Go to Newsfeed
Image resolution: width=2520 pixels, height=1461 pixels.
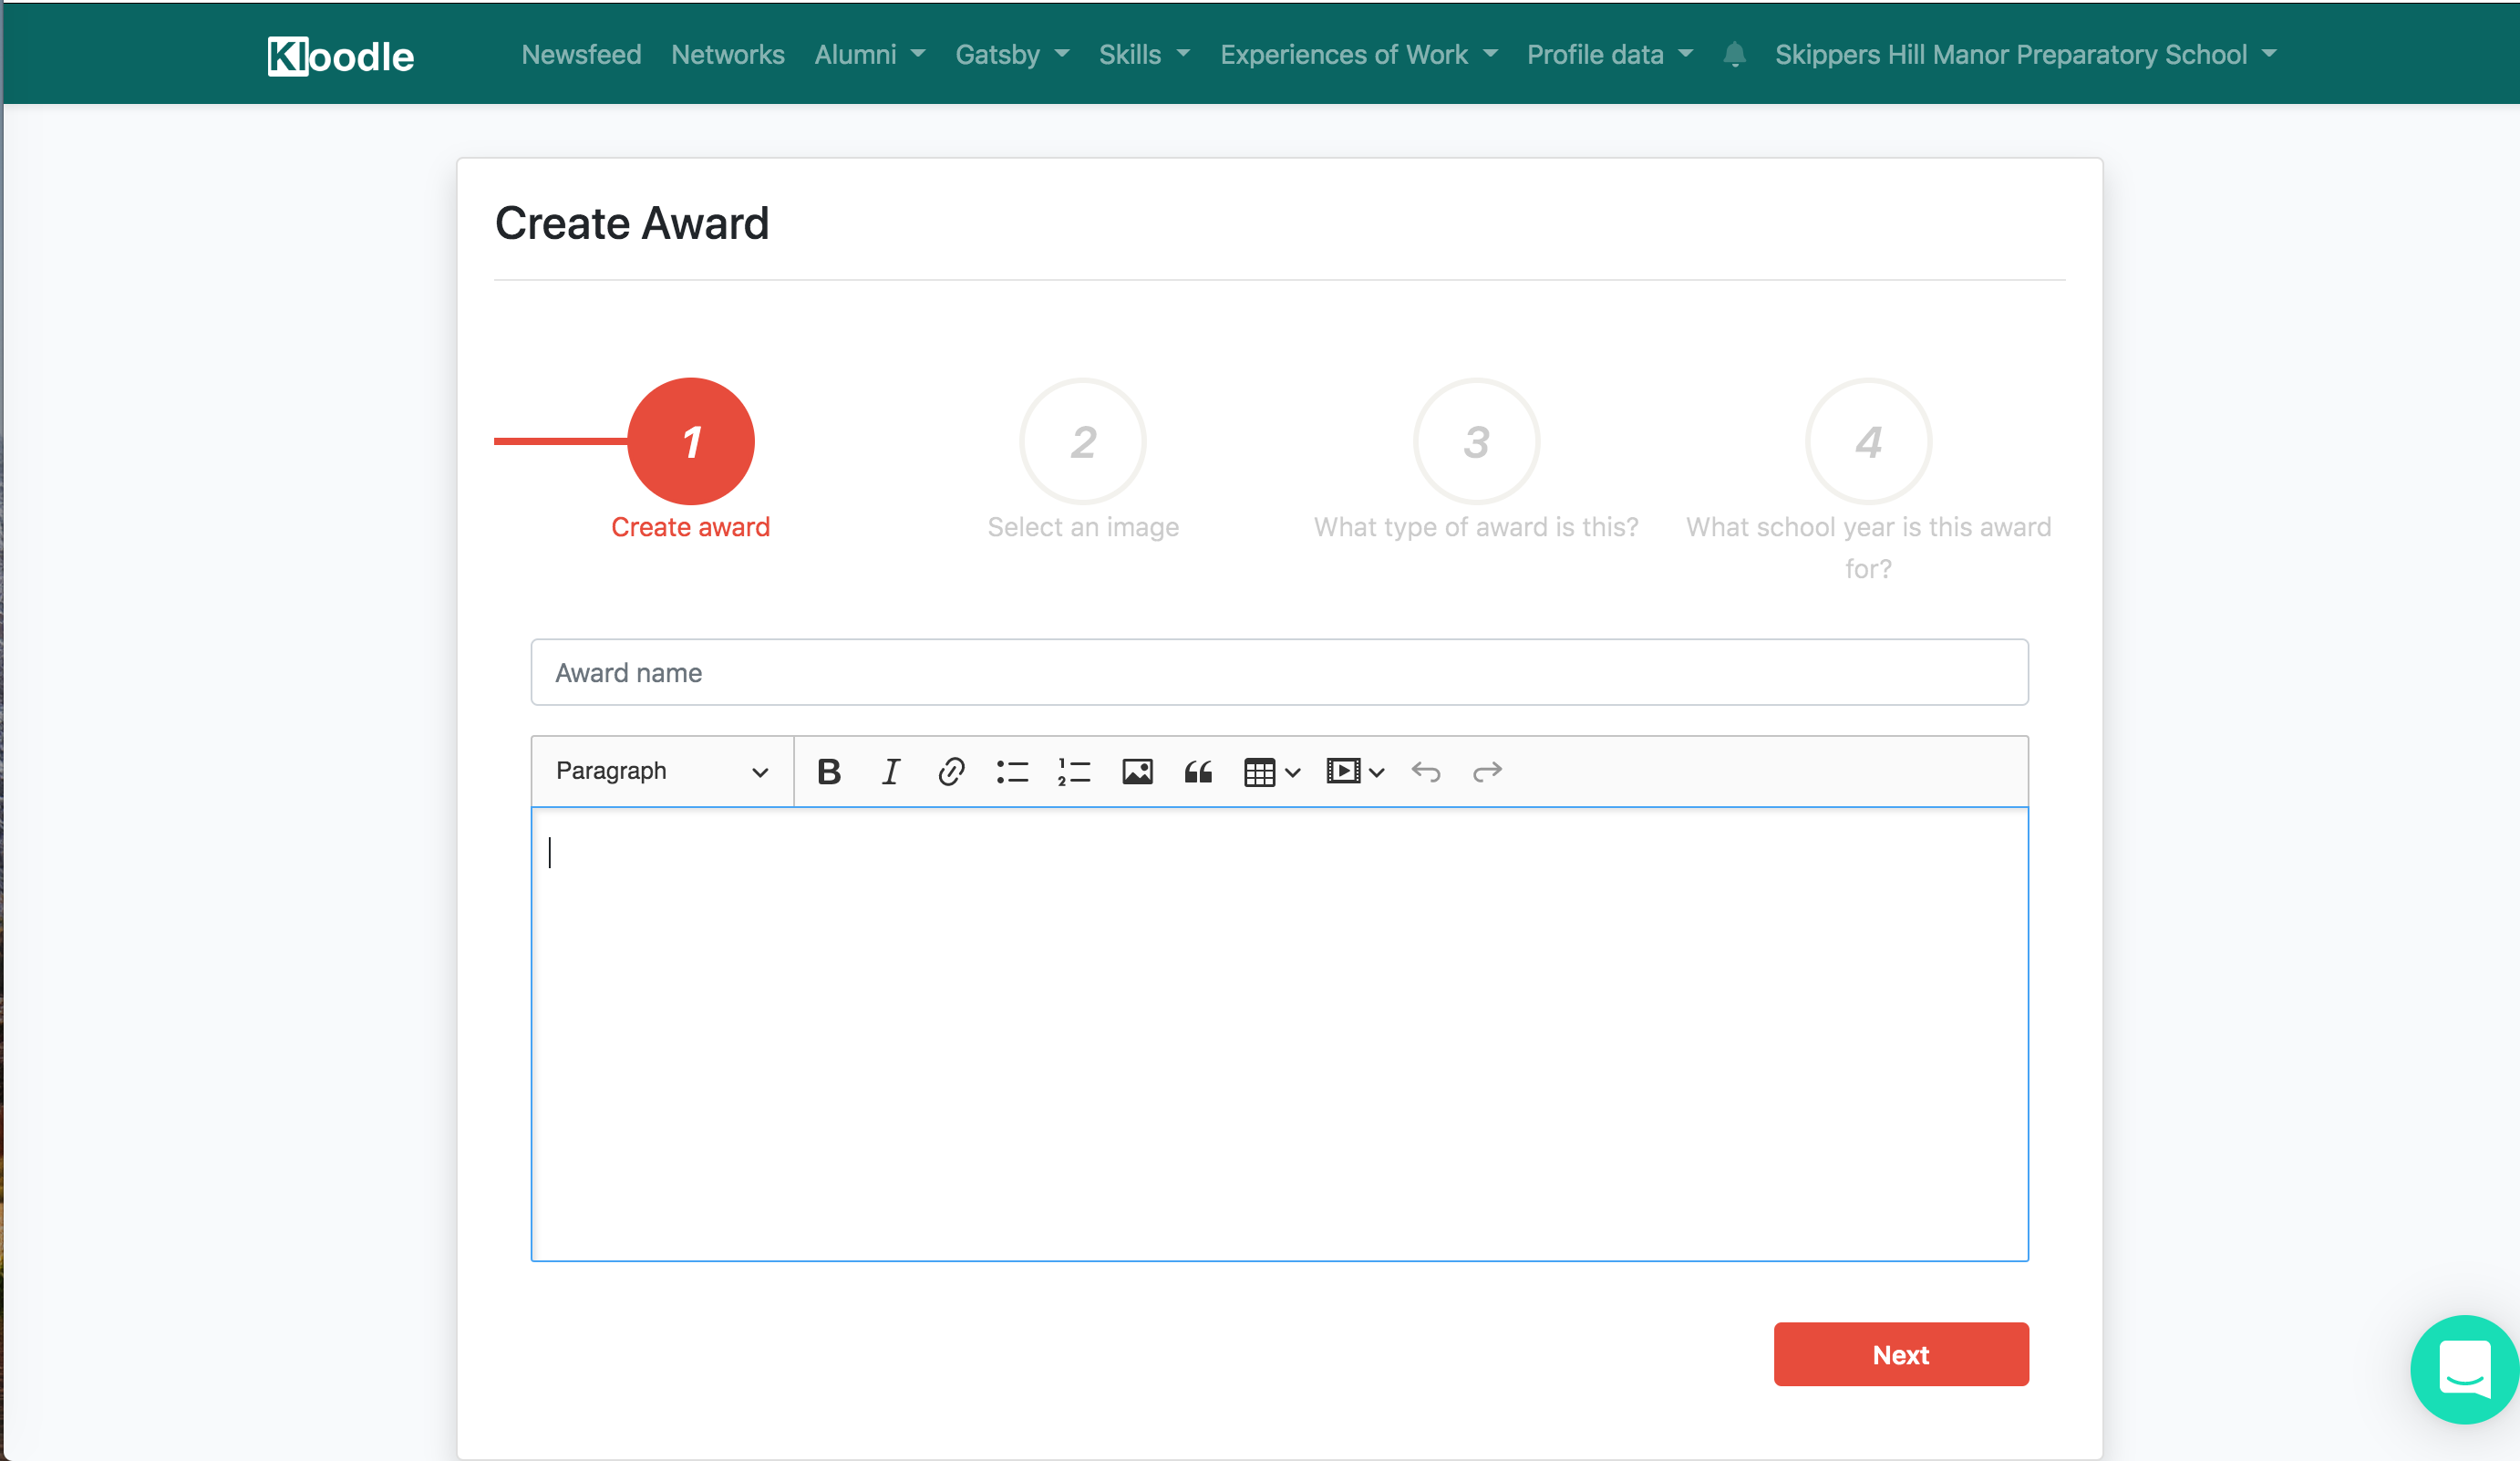click(x=581, y=54)
